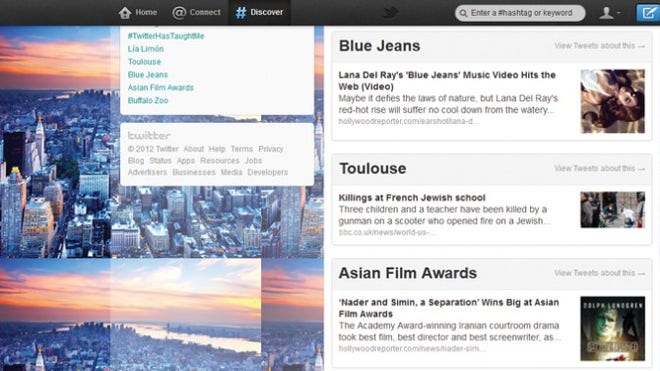
Task: Click the Asian Film Awards story thumbnail
Action: (612, 328)
